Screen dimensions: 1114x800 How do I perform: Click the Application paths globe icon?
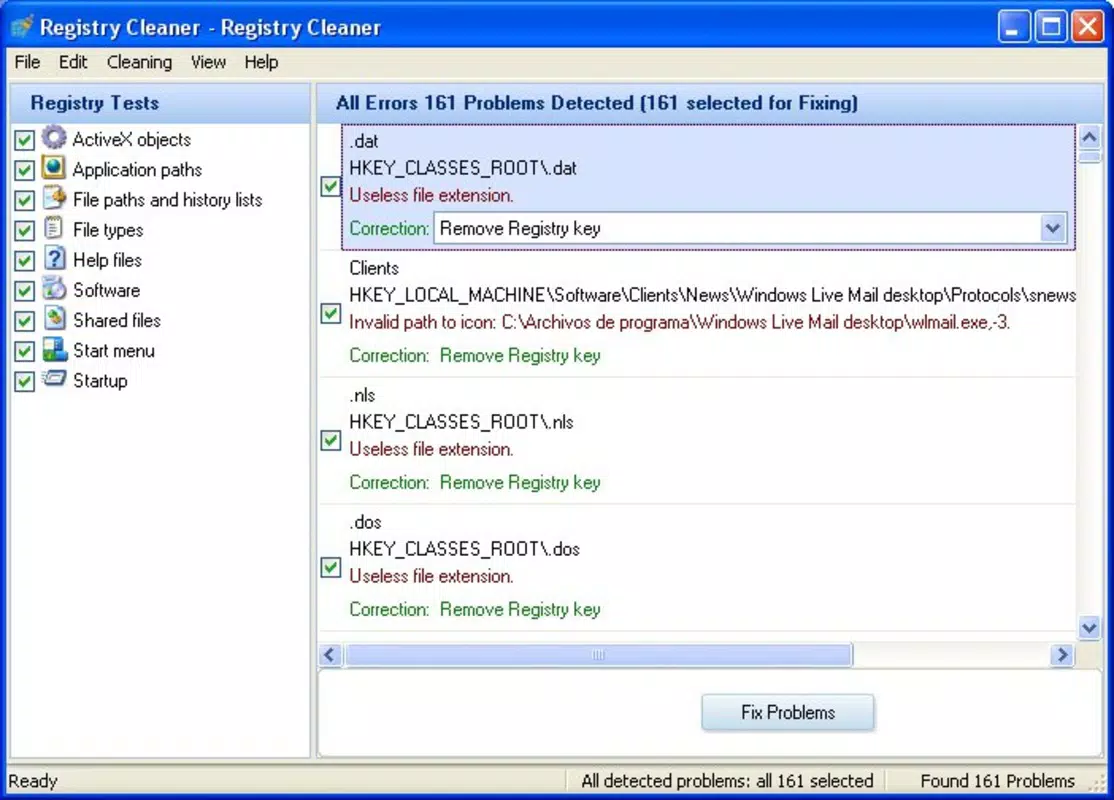click(54, 168)
